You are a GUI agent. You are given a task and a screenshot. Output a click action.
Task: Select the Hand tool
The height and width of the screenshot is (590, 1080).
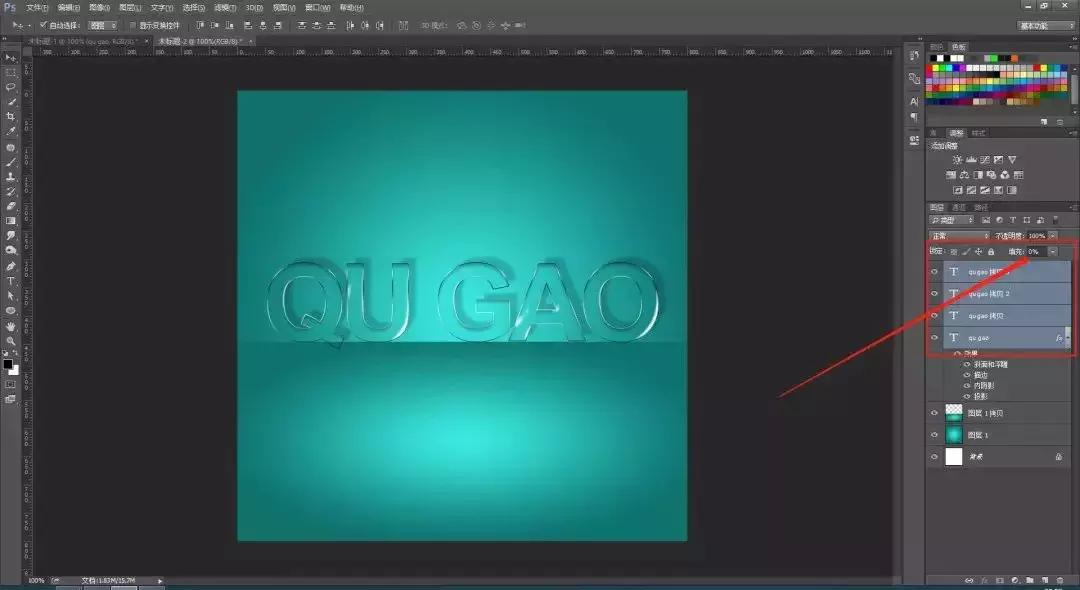10,326
